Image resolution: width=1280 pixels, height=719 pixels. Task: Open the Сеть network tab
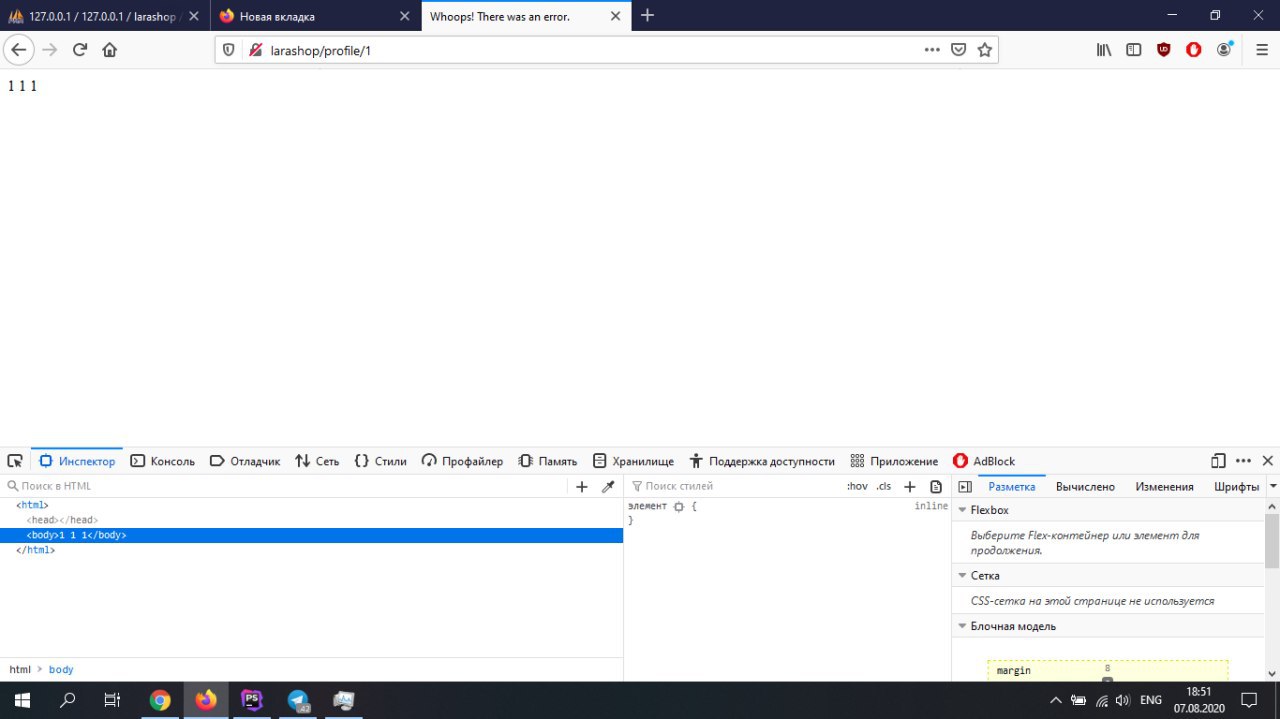(317, 461)
